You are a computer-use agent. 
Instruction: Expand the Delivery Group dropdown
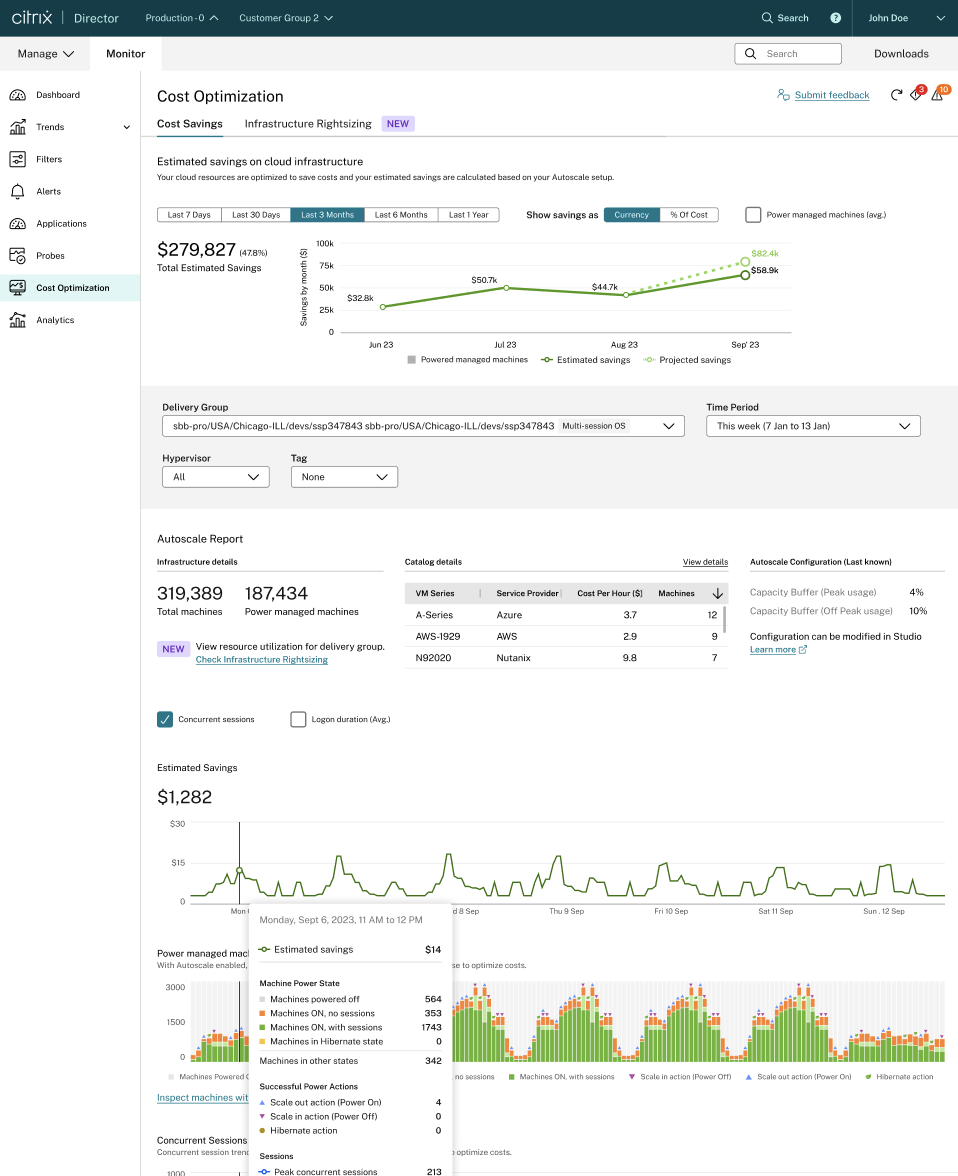[423, 426]
